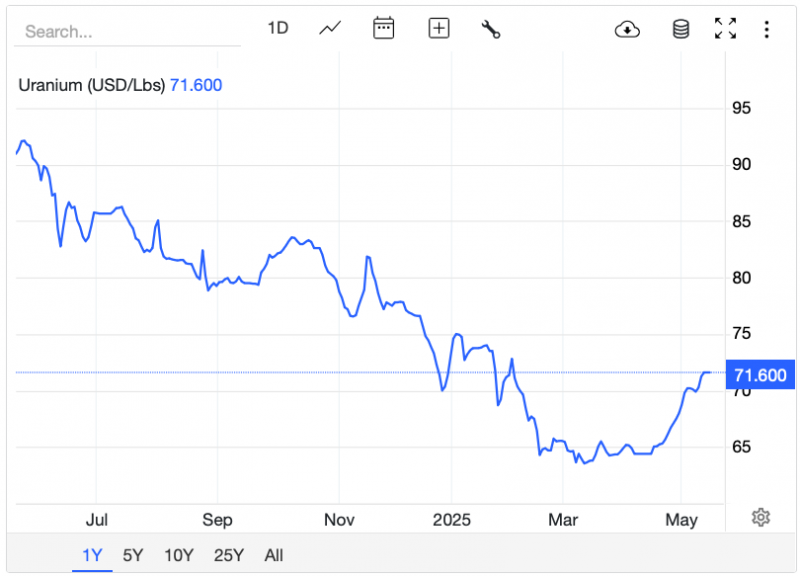Change chart type with line icon
800x576 pixels.
(x=330, y=28)
